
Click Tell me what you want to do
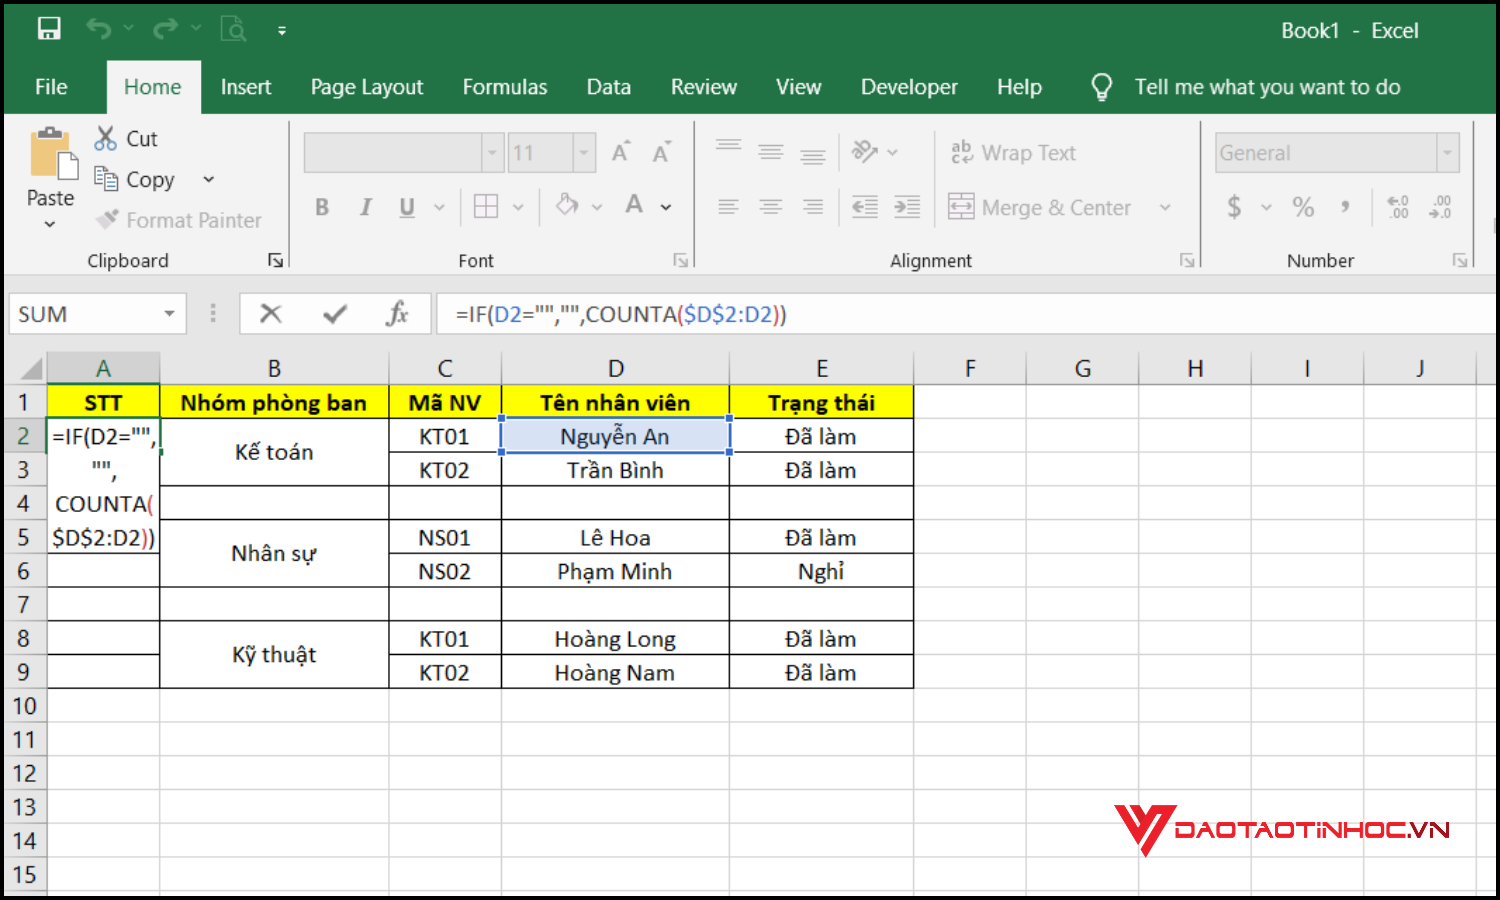(1267, 87)
